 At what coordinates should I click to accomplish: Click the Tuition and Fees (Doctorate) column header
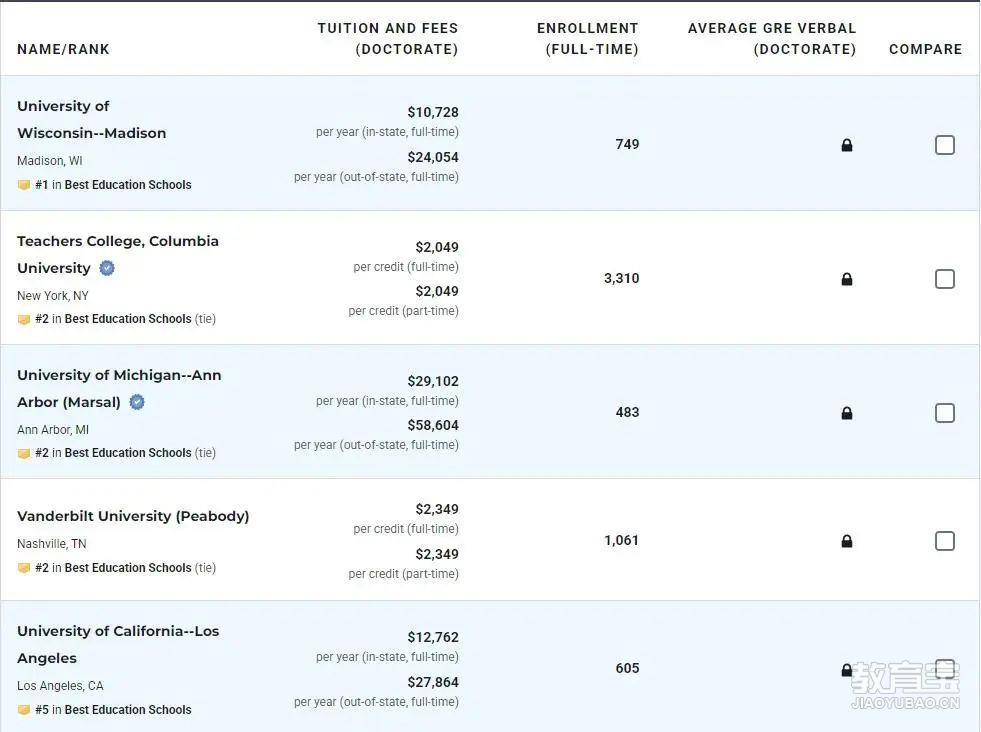pyautogui.click(x=387, y=39)
